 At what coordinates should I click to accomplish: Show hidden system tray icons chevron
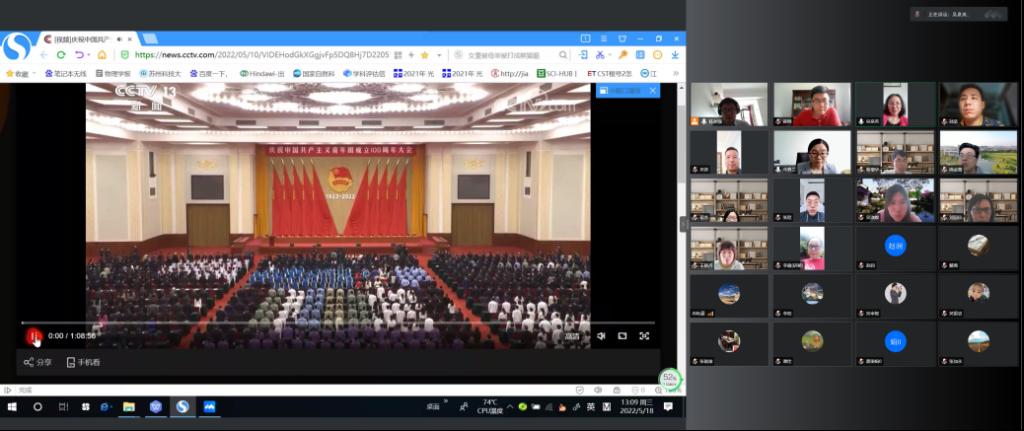point(510,407)
